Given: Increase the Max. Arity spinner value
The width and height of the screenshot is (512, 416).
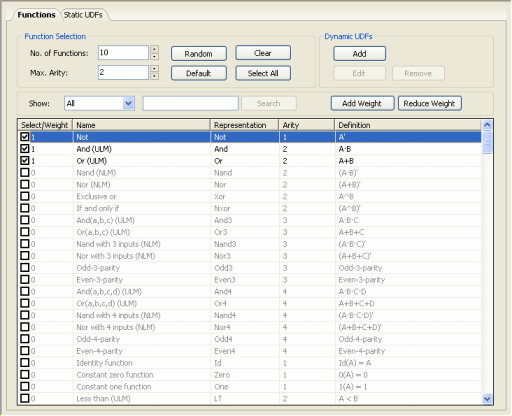Looking at the screenshot, I should [154, 69].
